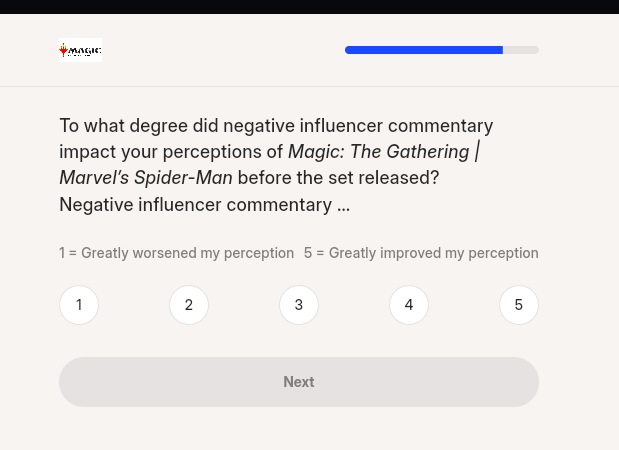Choose rating 2 radio option
Screen dimensions: 619x450
[189, 305]
